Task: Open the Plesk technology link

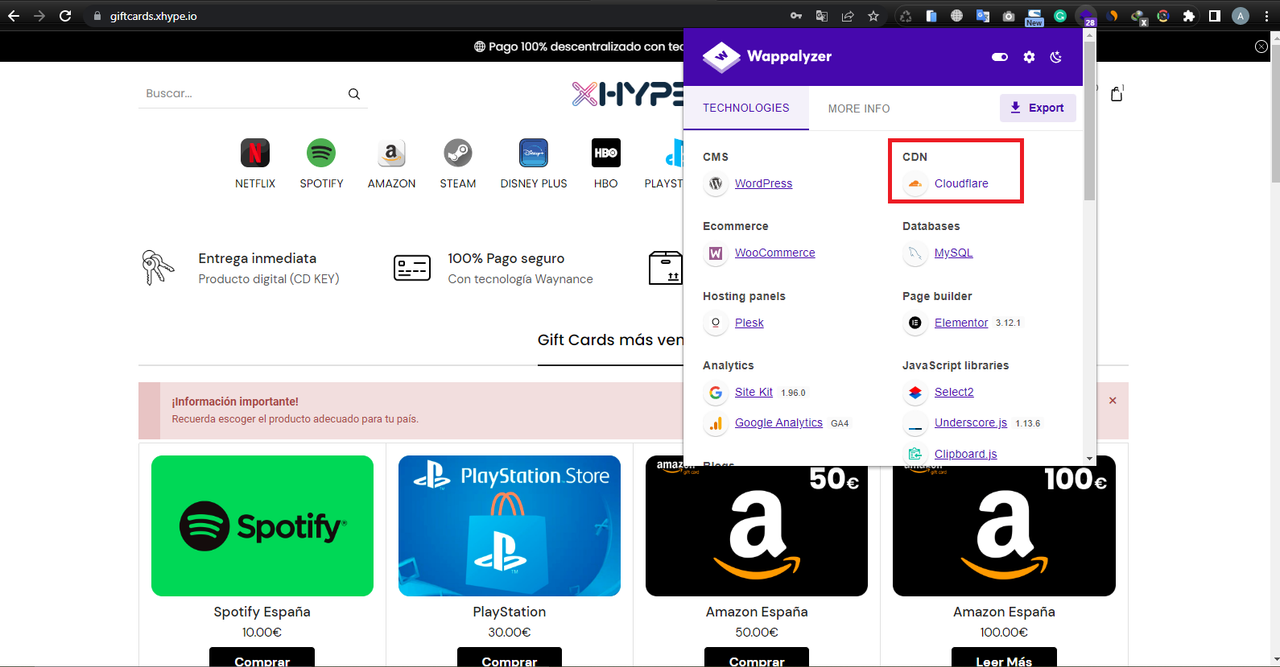Action: [x=749, y=323]
